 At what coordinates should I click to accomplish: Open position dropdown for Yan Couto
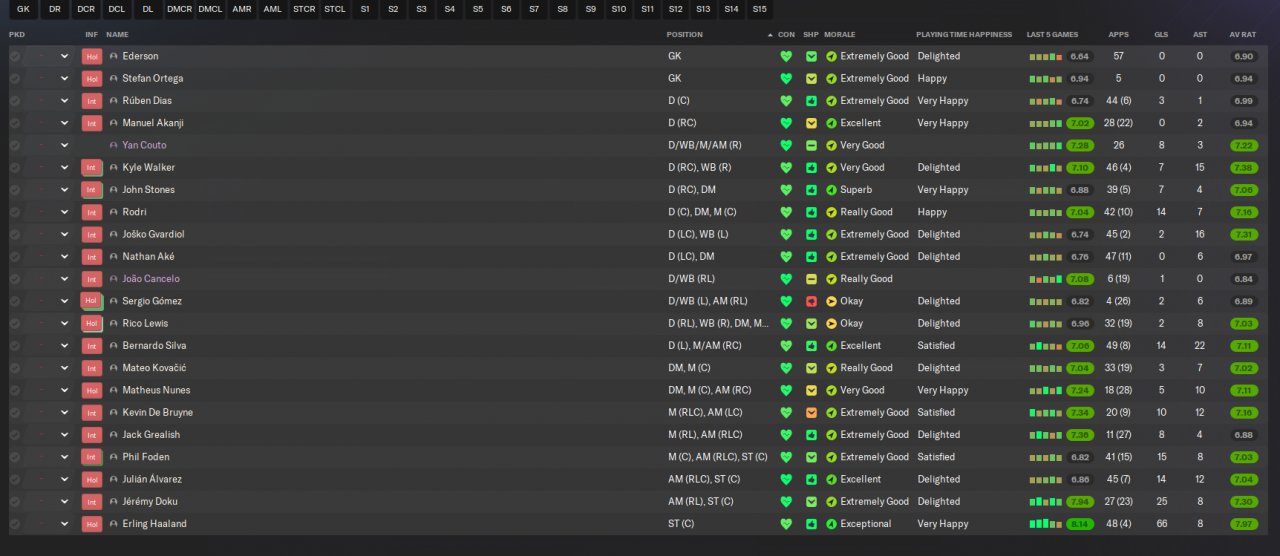pyautogui.click(x=64, y=146)
